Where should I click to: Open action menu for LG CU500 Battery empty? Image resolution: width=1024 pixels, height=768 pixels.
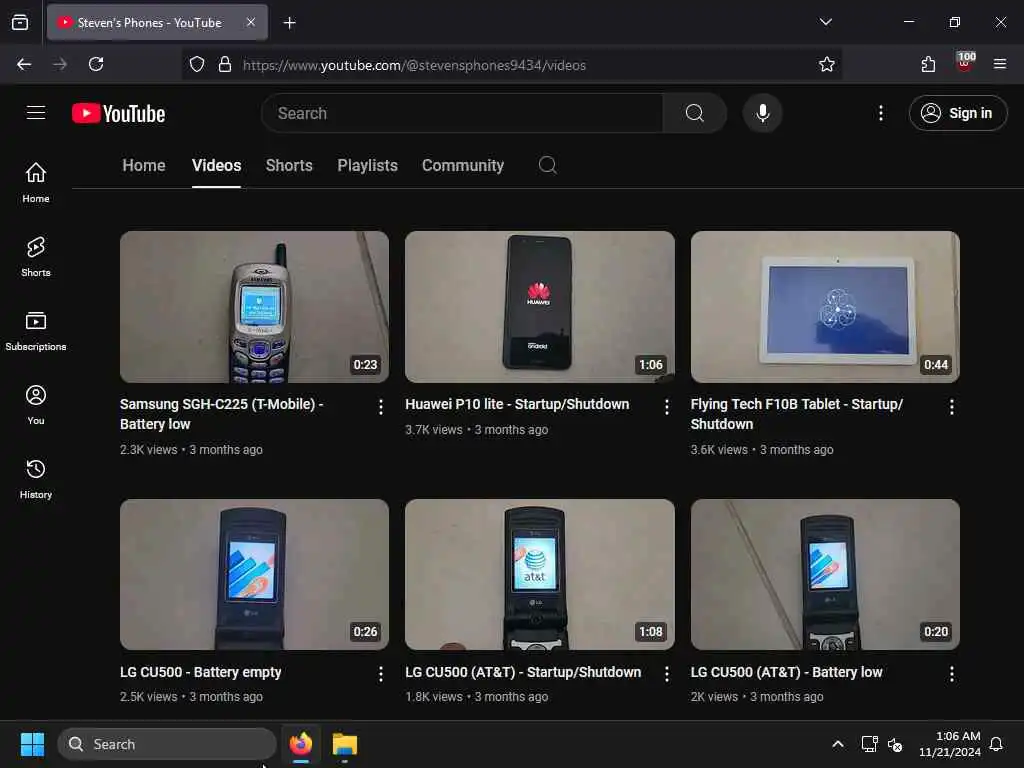pos(381,674)
